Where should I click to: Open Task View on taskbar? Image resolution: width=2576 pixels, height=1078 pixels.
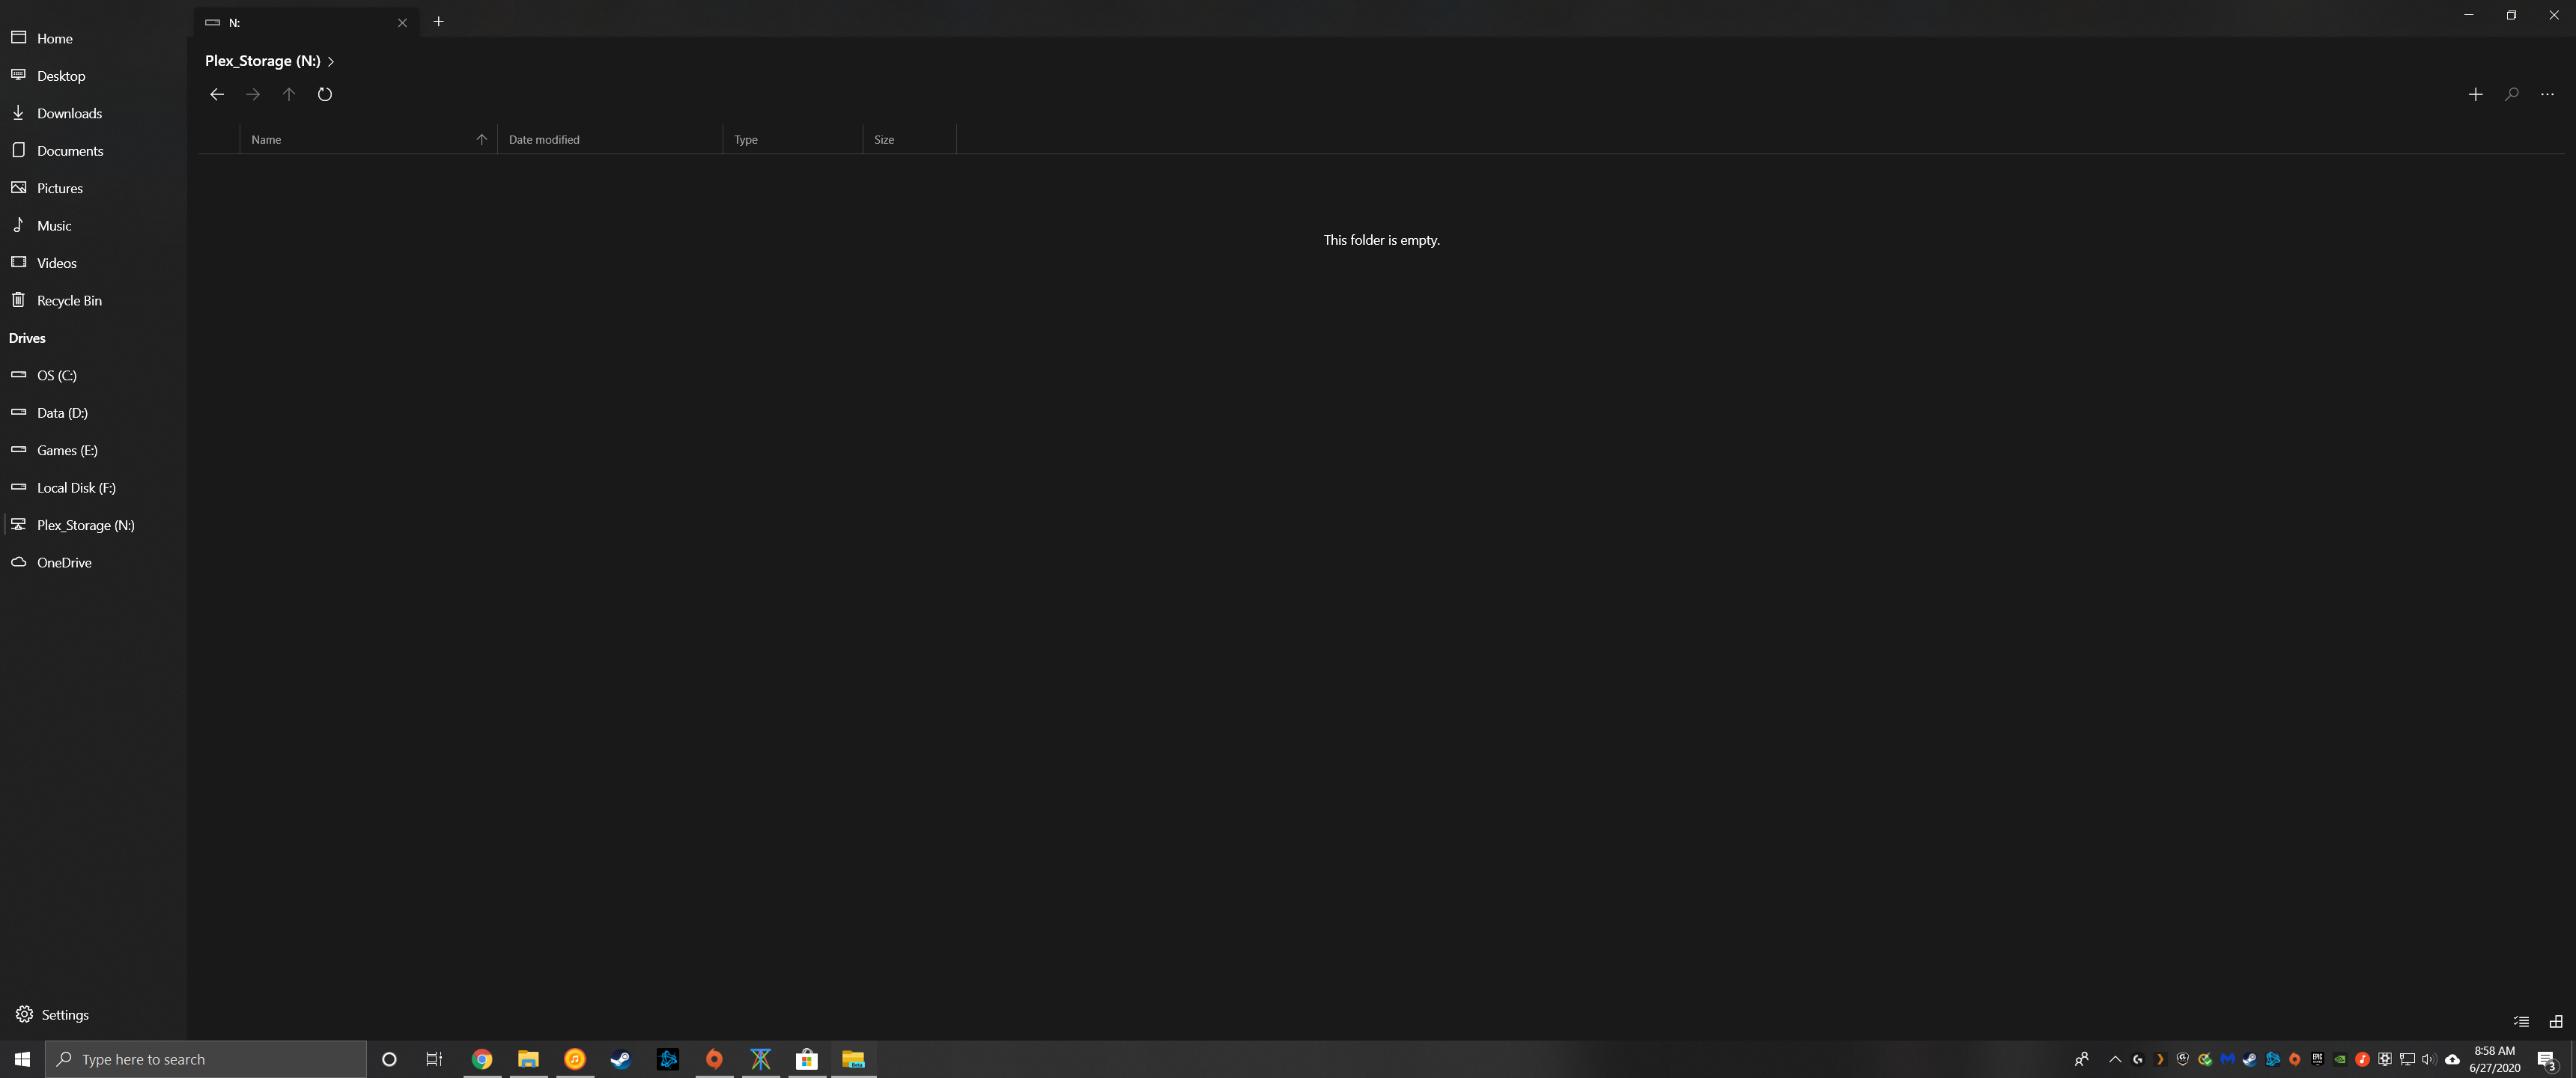pyautogui.click(x=434, y=1059)
